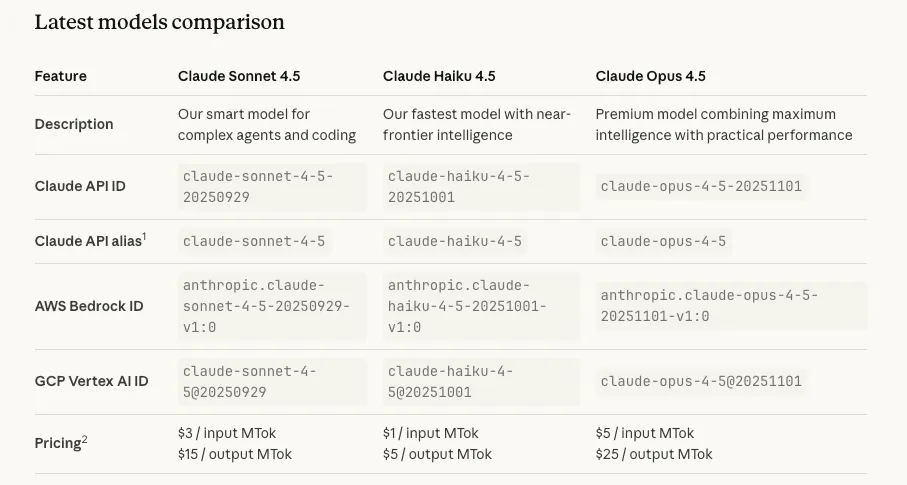This screenshot has height=485, width=907.
Task: Select the claude-opus-4-5-20251101 API ID code
Action: (701, 186)
